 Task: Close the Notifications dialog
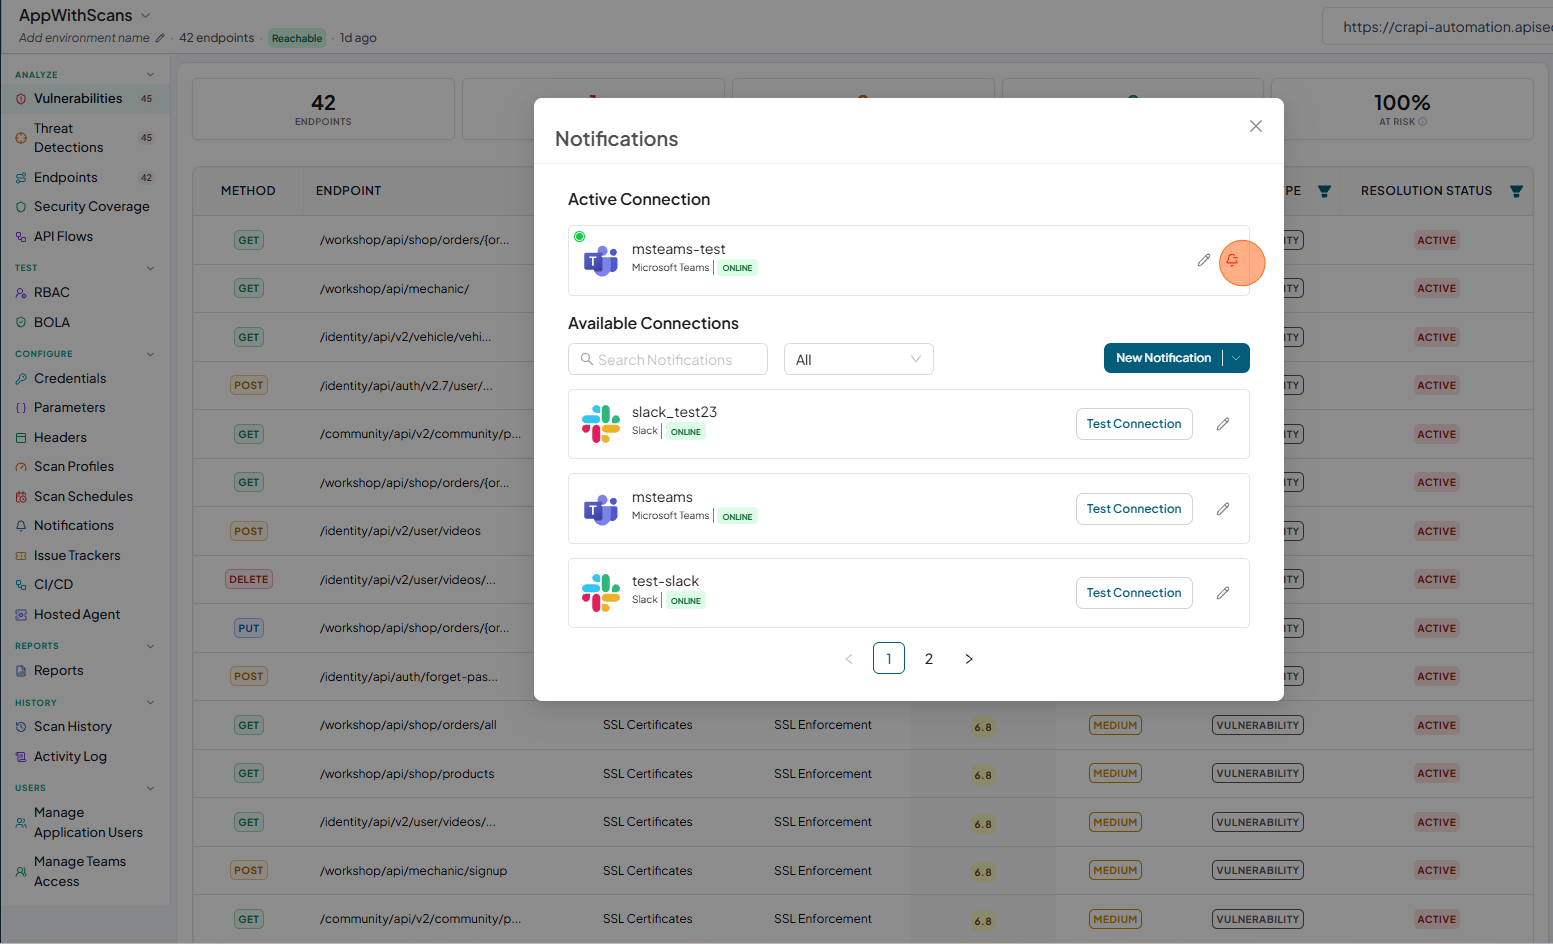point(1256,126)
